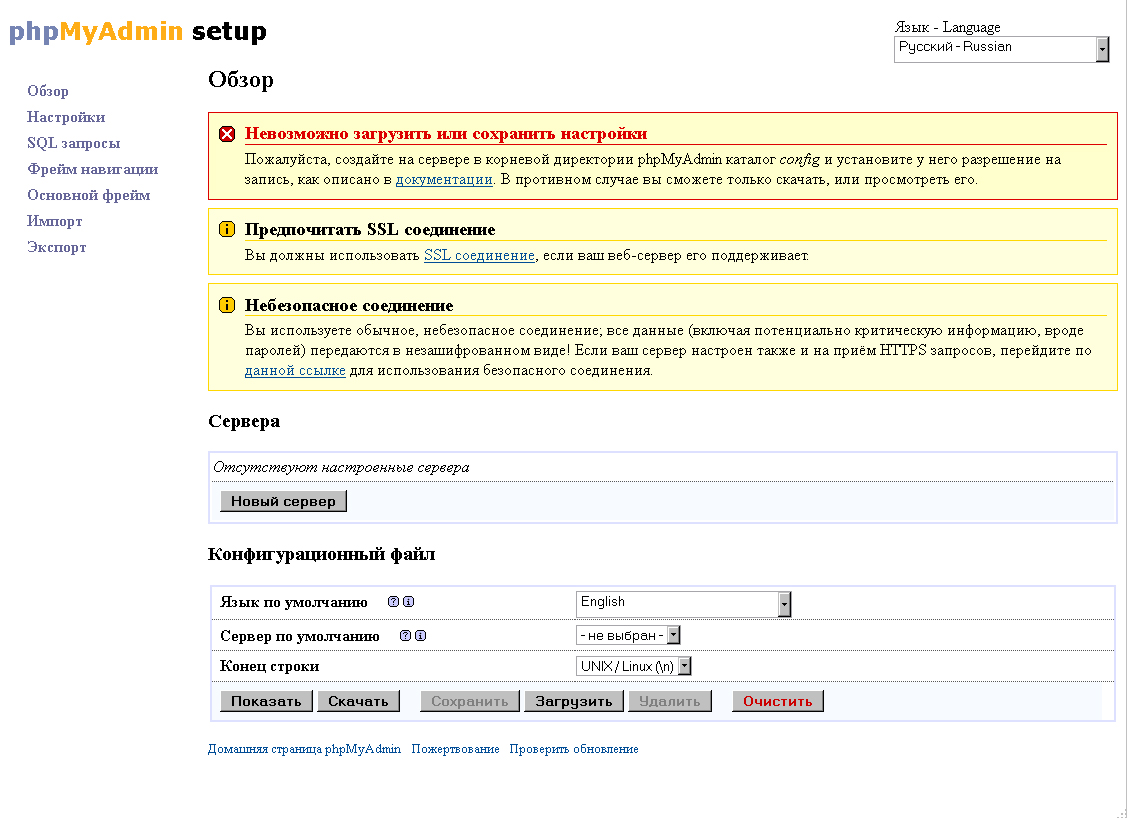Open the default language dropdown showing English
The image size is (1127, 818).
(x=684, y=604)
